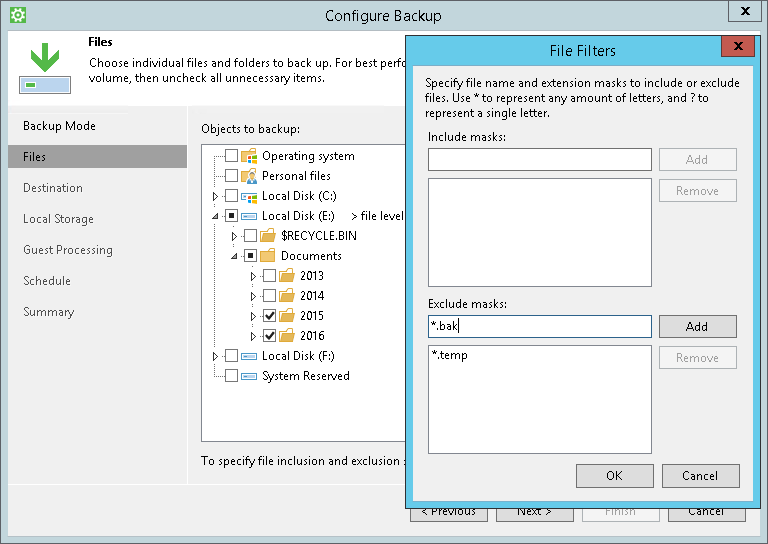Expand the Local Disk (C:) node

tap(216, 196)
